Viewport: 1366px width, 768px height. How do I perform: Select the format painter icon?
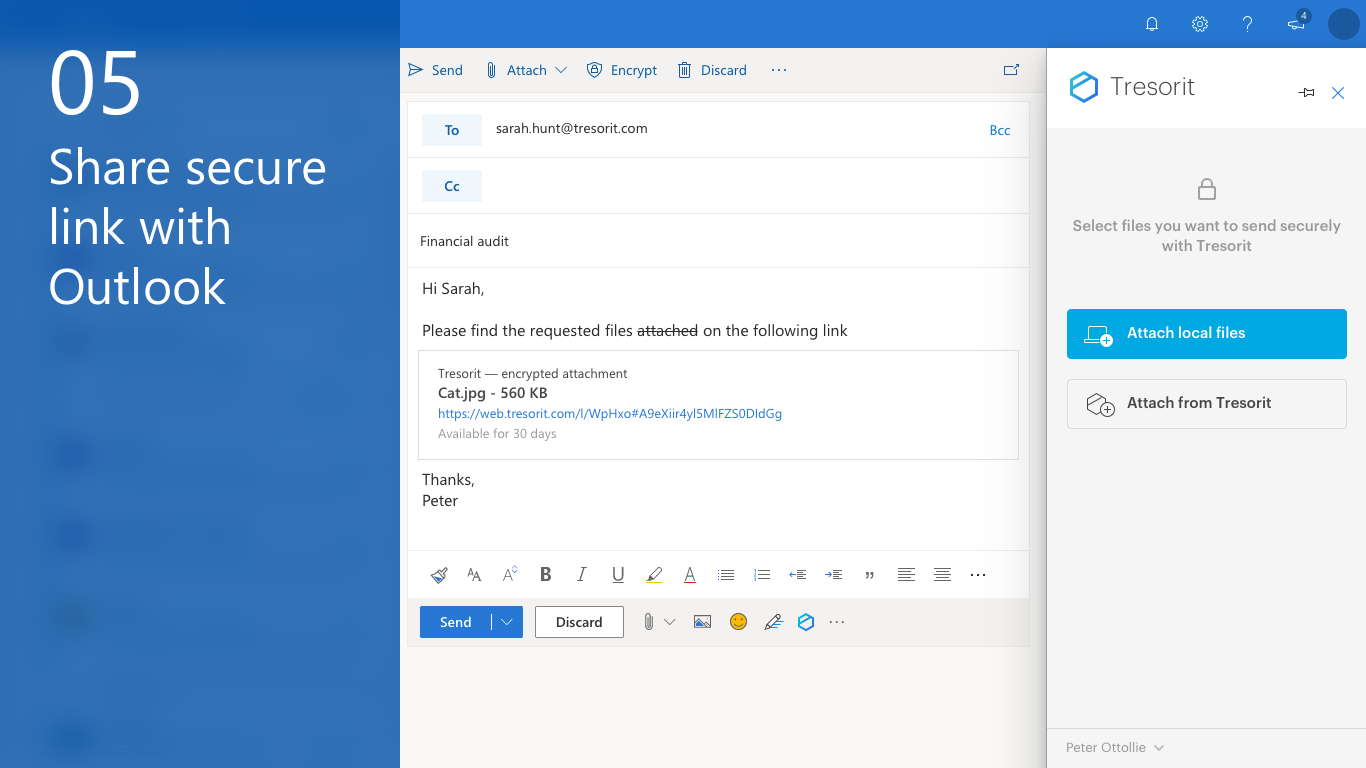[439, 575]
